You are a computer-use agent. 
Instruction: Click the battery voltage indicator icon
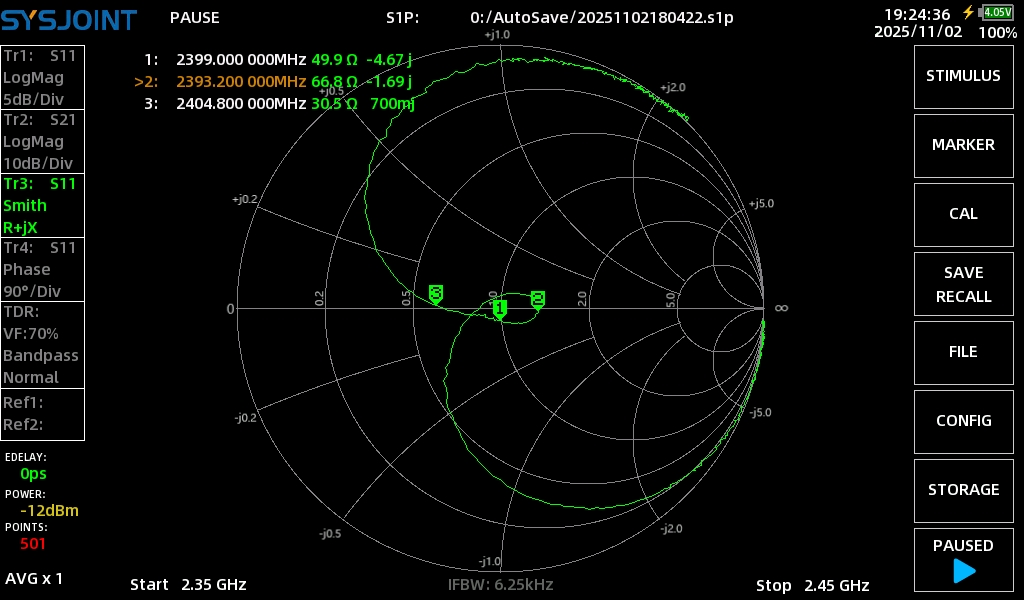996,13
